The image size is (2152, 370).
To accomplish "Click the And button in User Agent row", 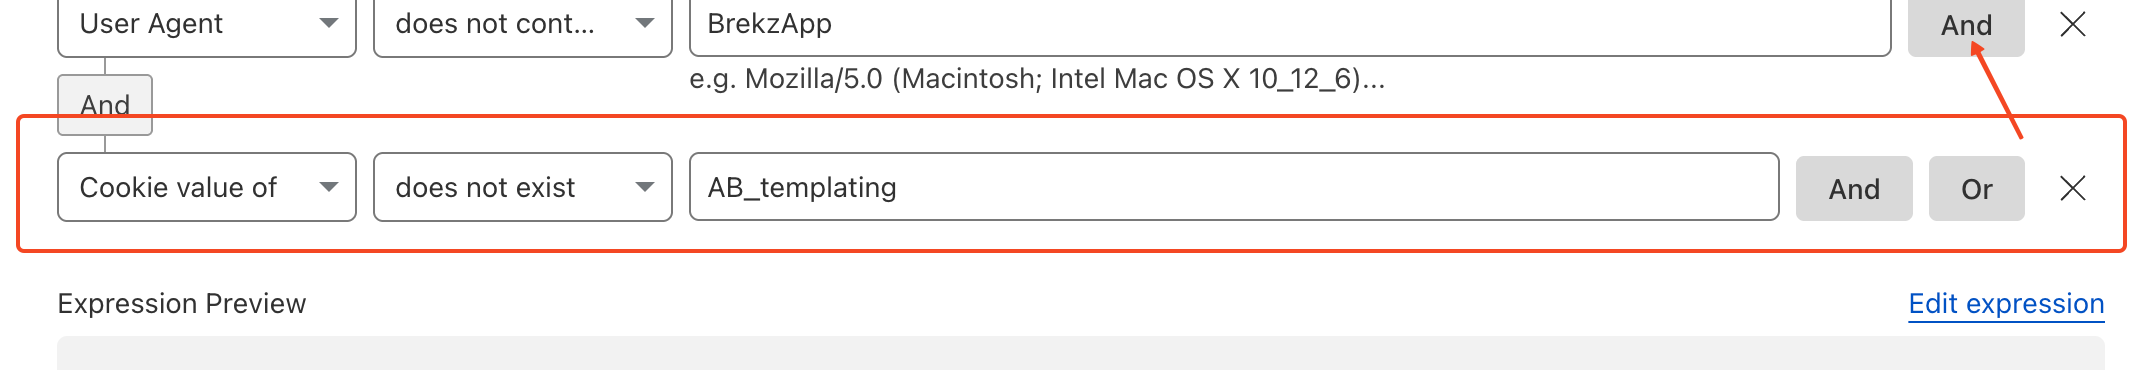I will [x=1966, y=25].
